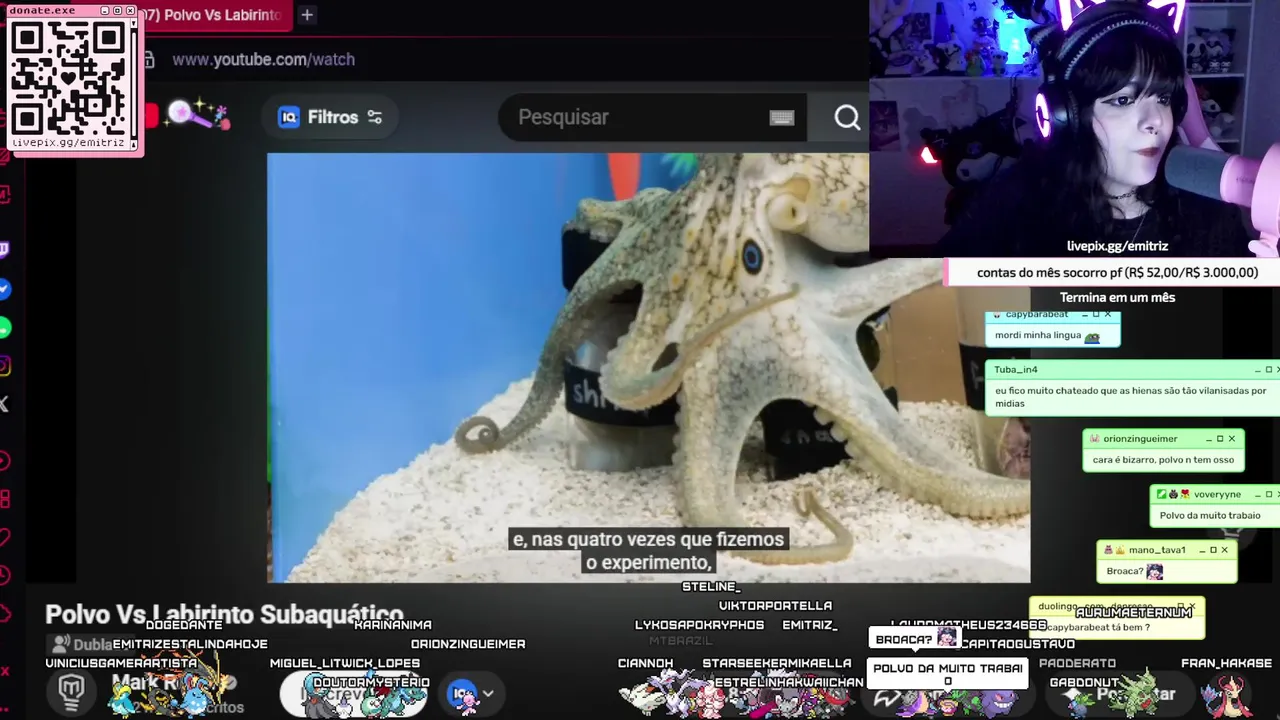
Task: Maximize the mano_tava1 chat bubble
Action: coord(1213,550)
